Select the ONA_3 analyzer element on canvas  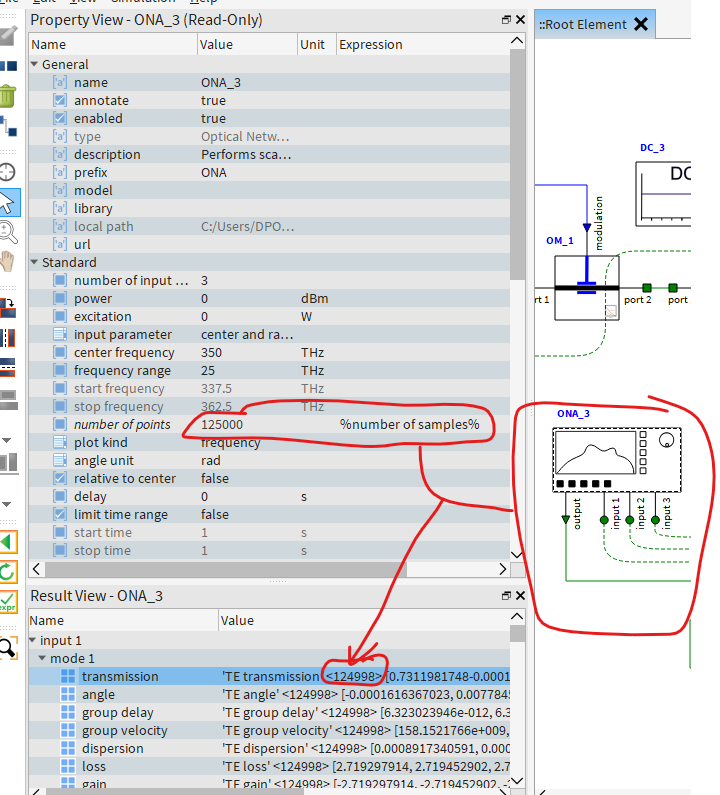[617, 460]
